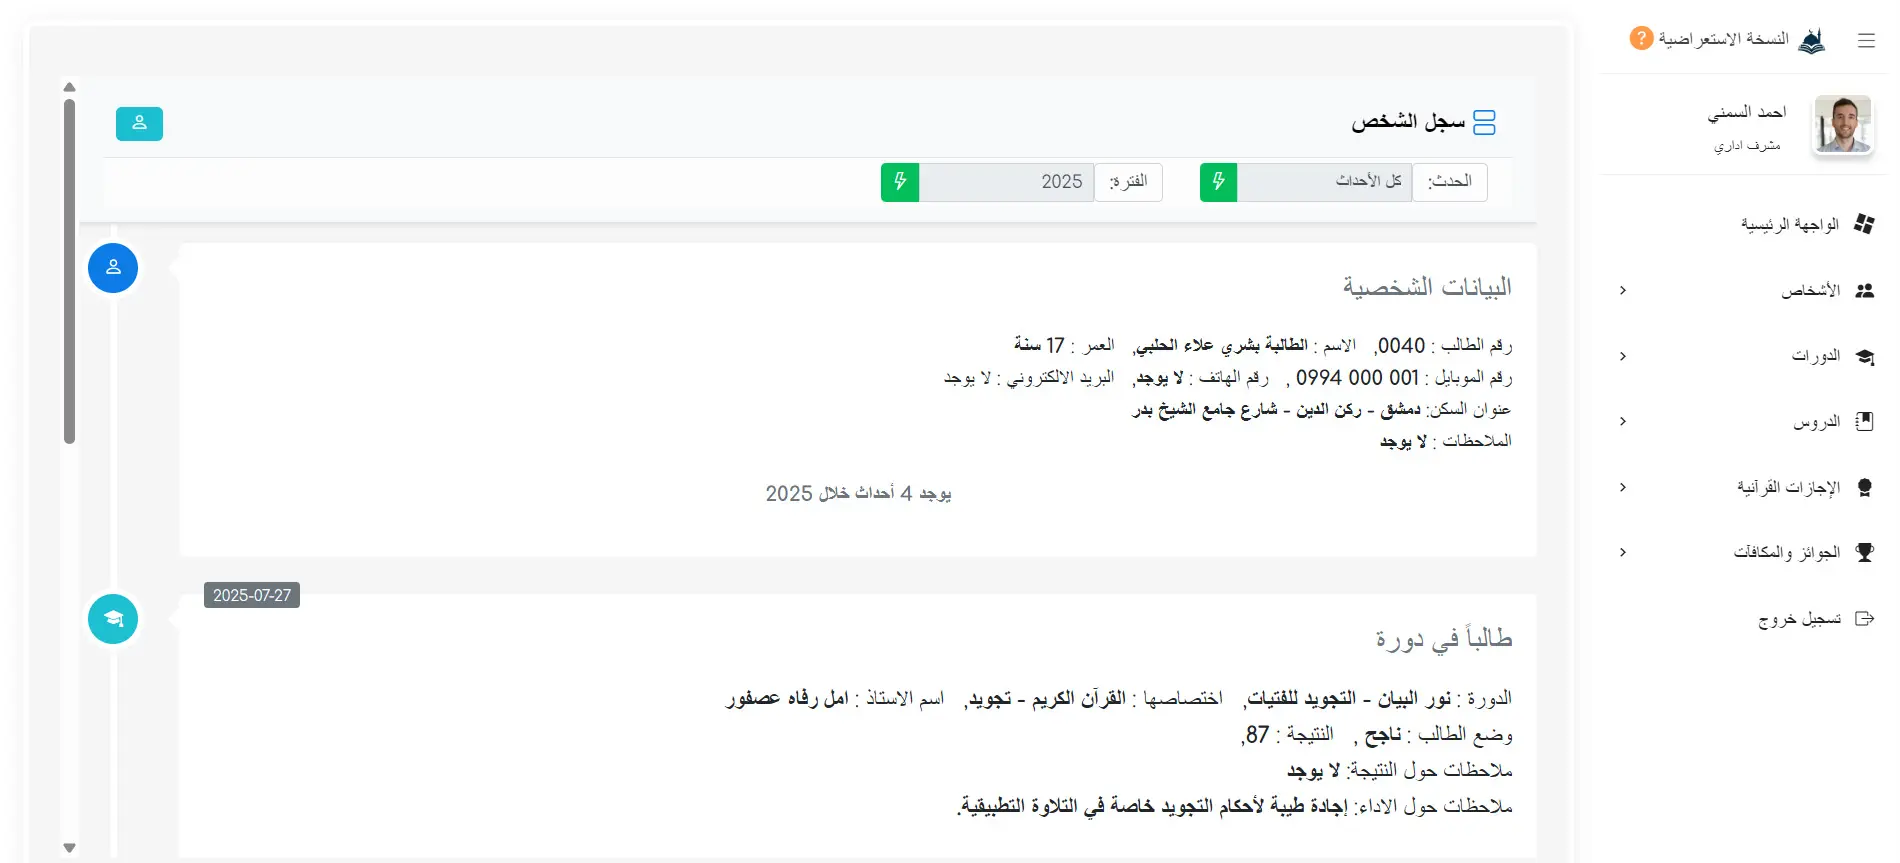Click the hamburger menu icon in sidebar
The height and width of the screenshot is (863, 1900).
tap(1866, 41)
